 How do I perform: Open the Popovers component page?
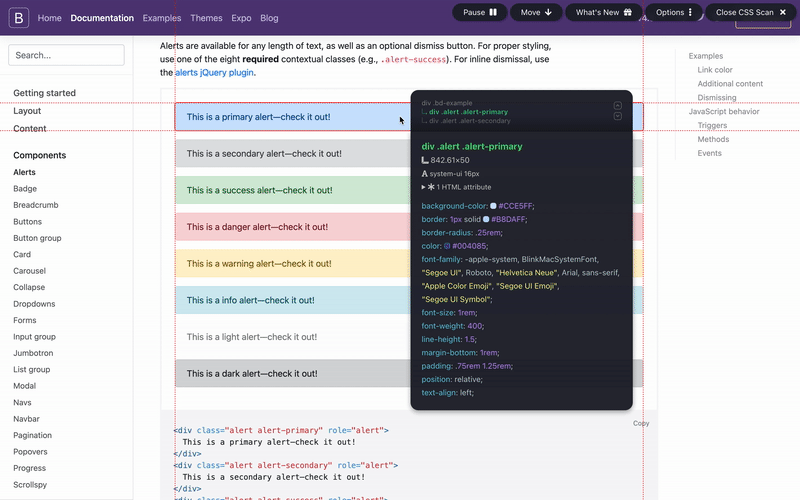pos(30,452)
